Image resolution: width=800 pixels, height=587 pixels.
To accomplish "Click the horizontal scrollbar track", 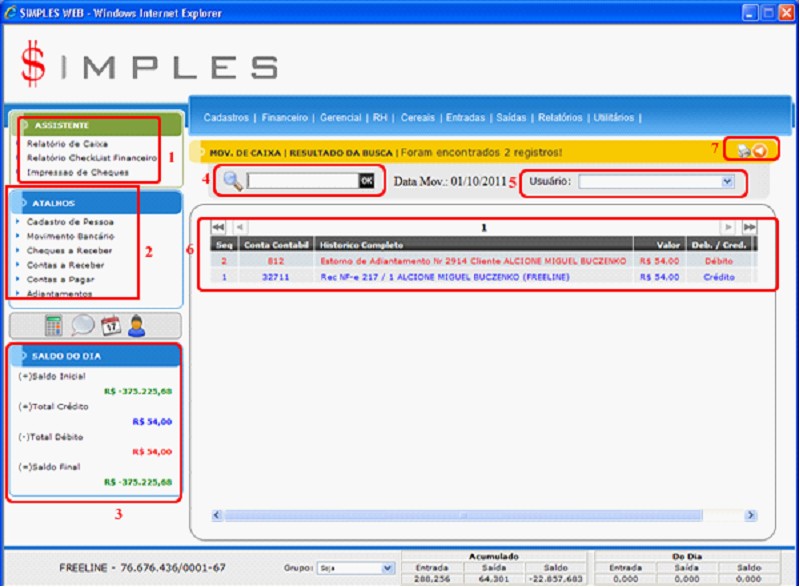I will pos(463,515).
